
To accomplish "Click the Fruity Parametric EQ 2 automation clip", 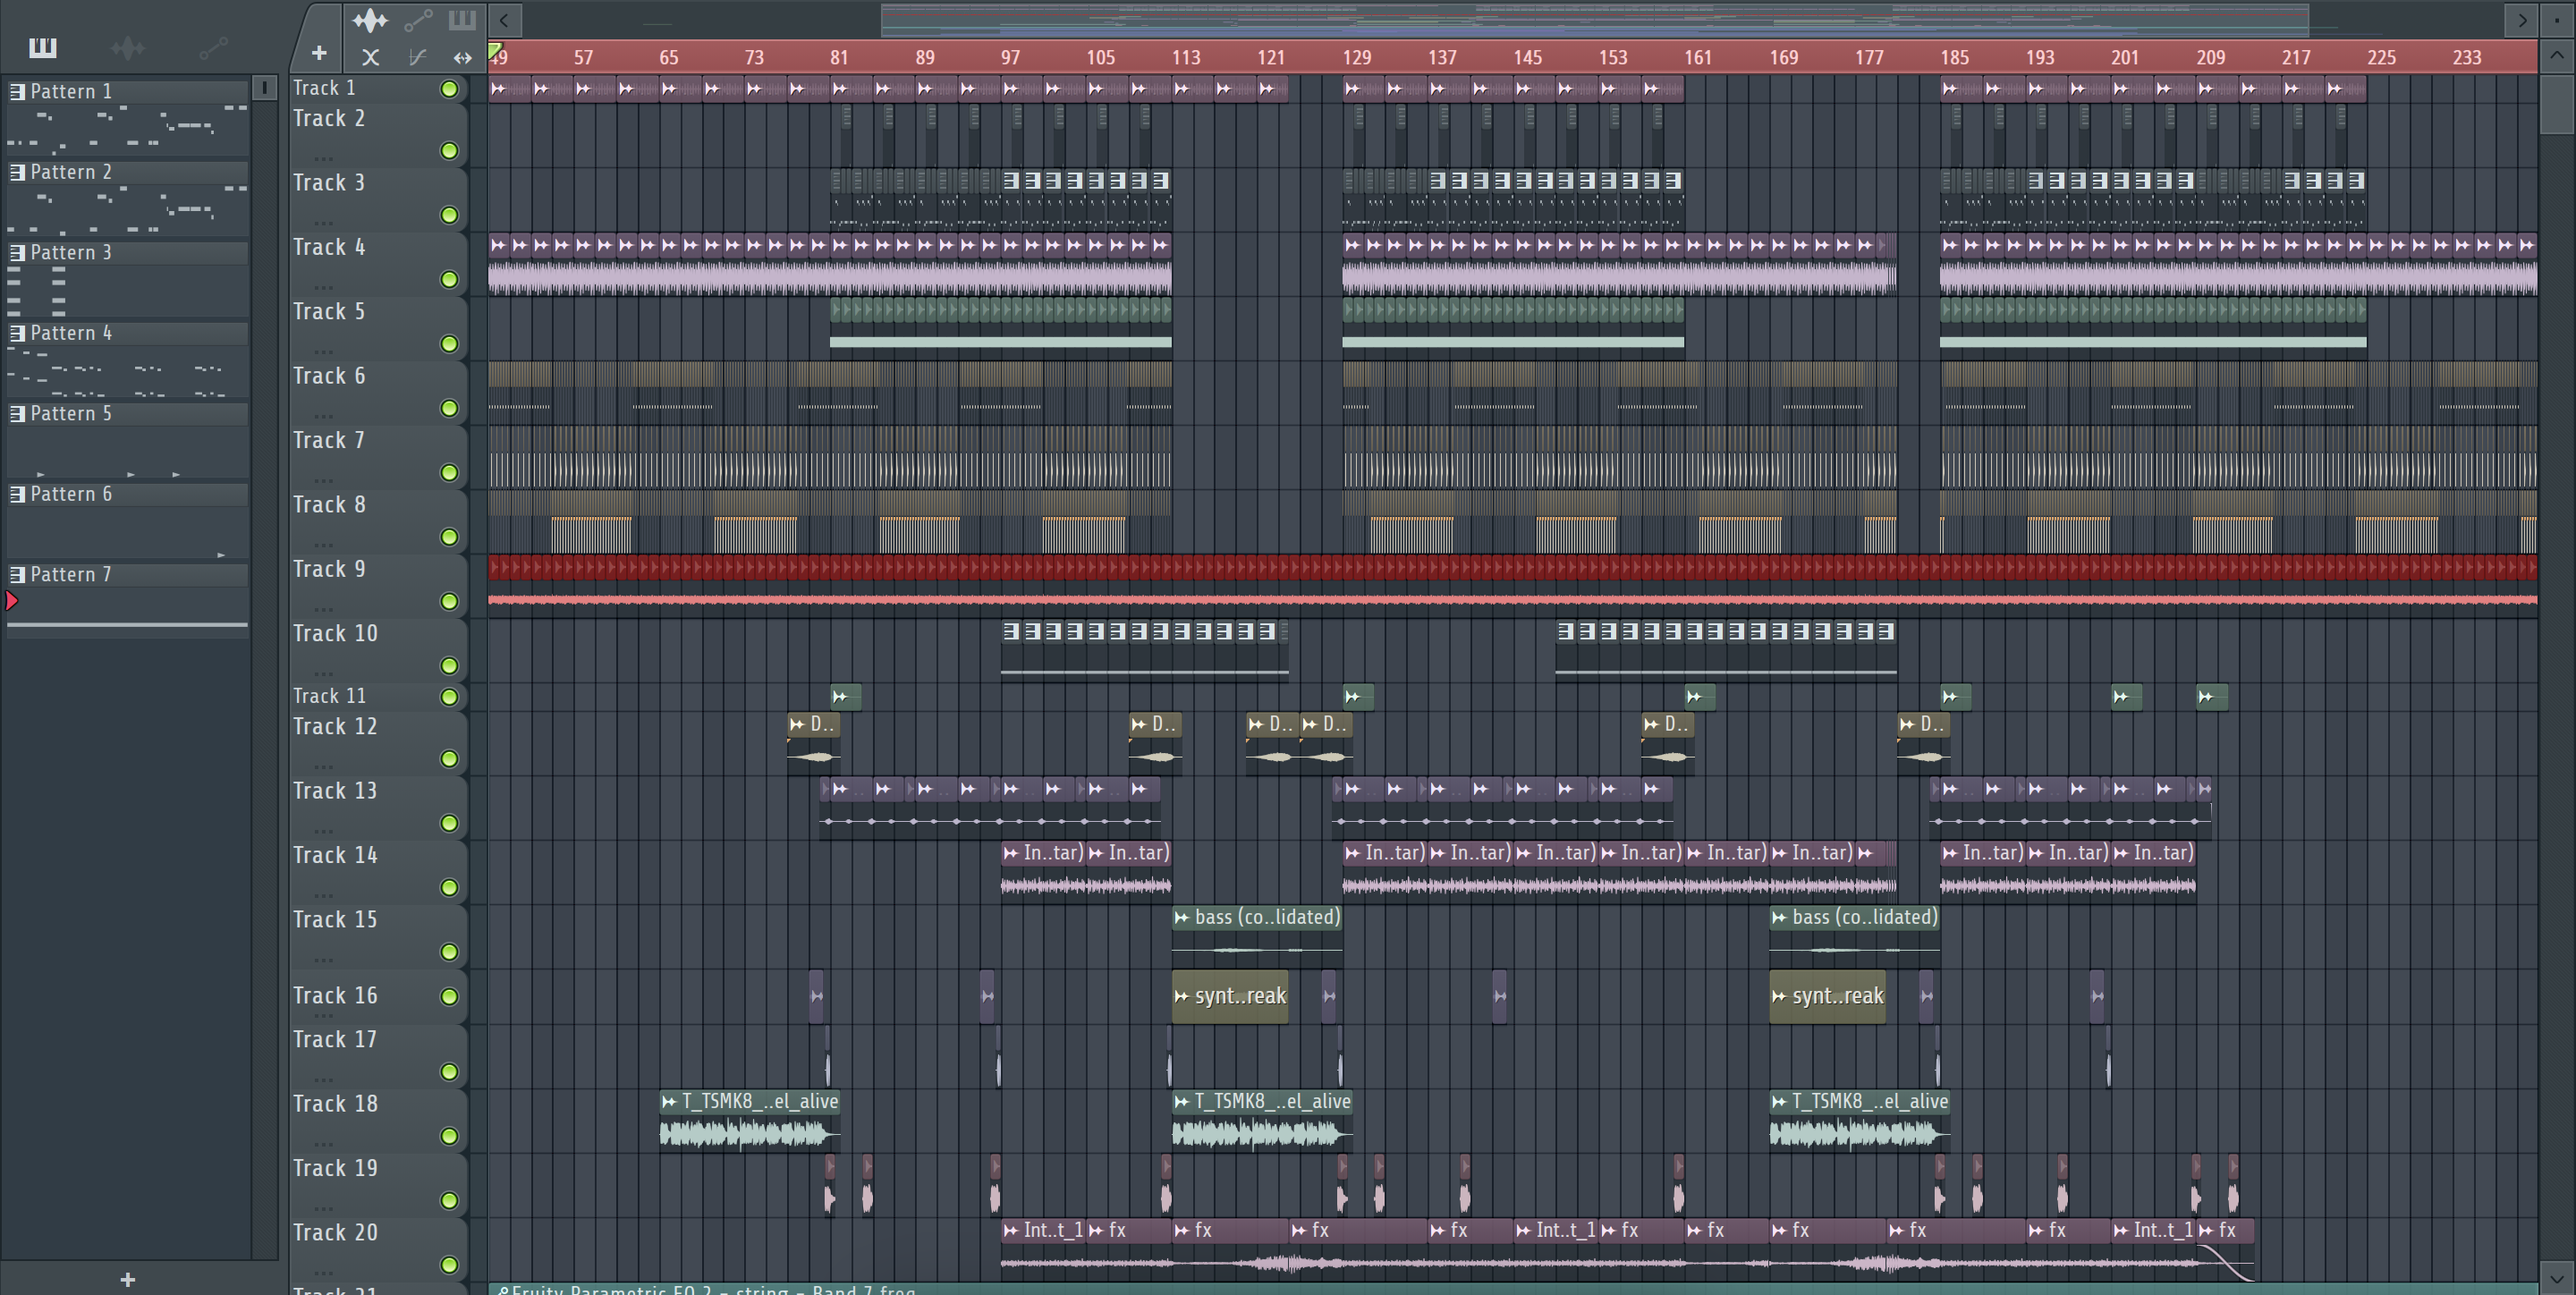I will click(x=1512, y=1289).
